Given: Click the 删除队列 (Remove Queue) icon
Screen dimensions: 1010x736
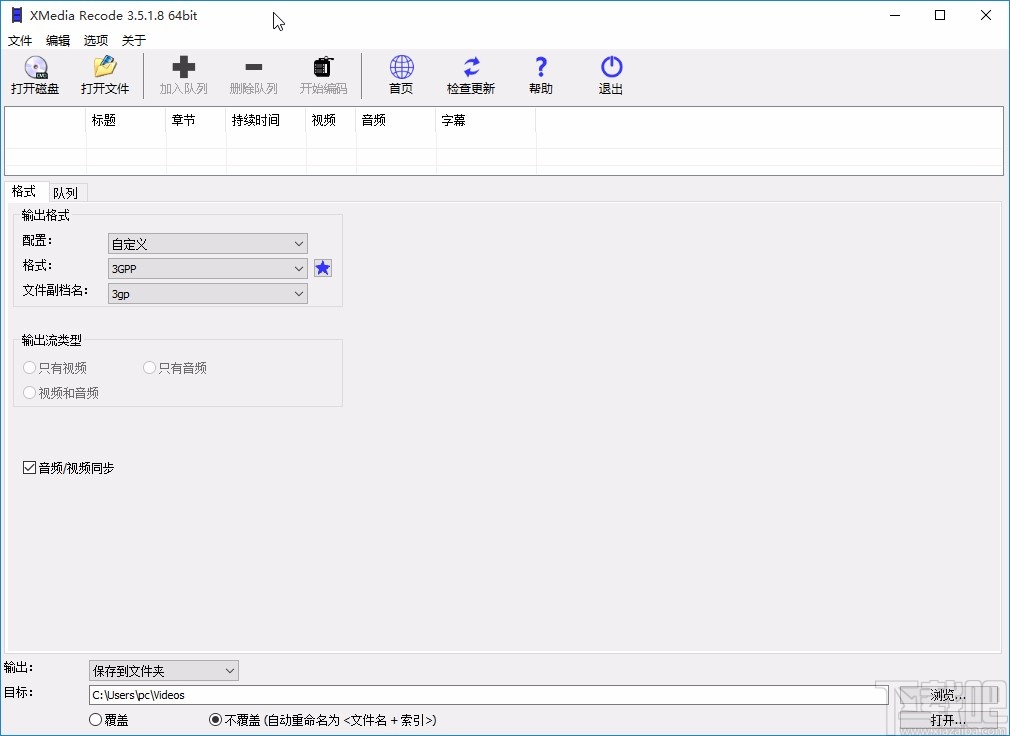Looking at the screenshot, I should click(253, 75).
